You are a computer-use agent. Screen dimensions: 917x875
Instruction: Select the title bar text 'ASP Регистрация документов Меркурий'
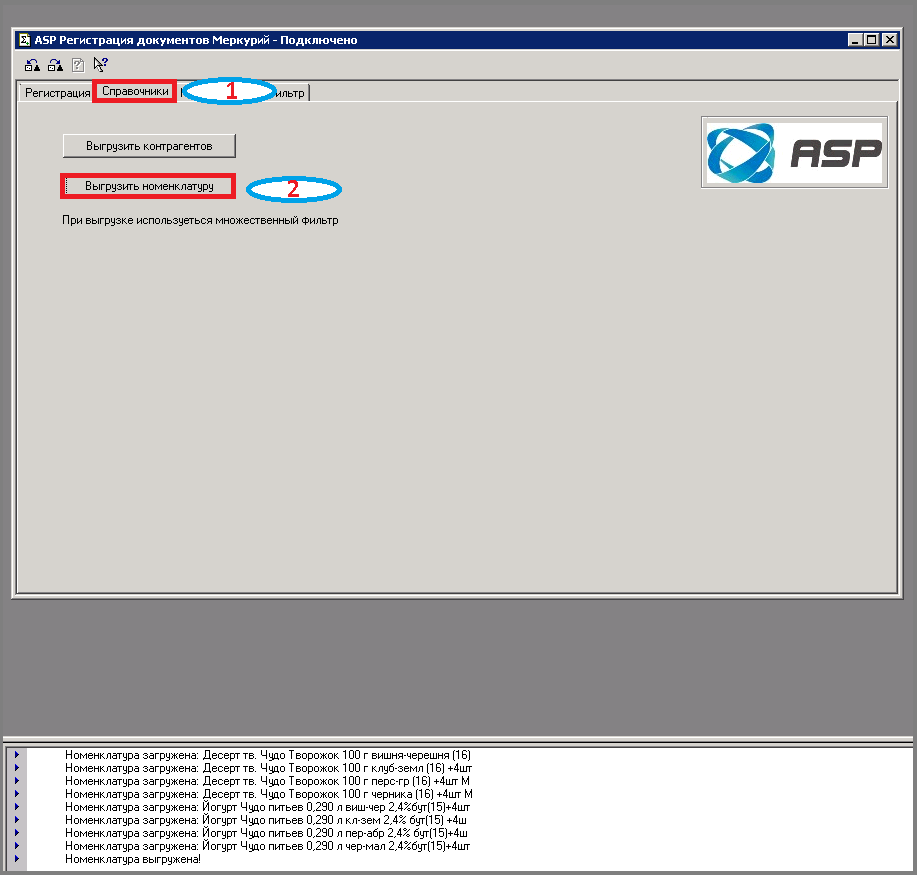(152, 40)
